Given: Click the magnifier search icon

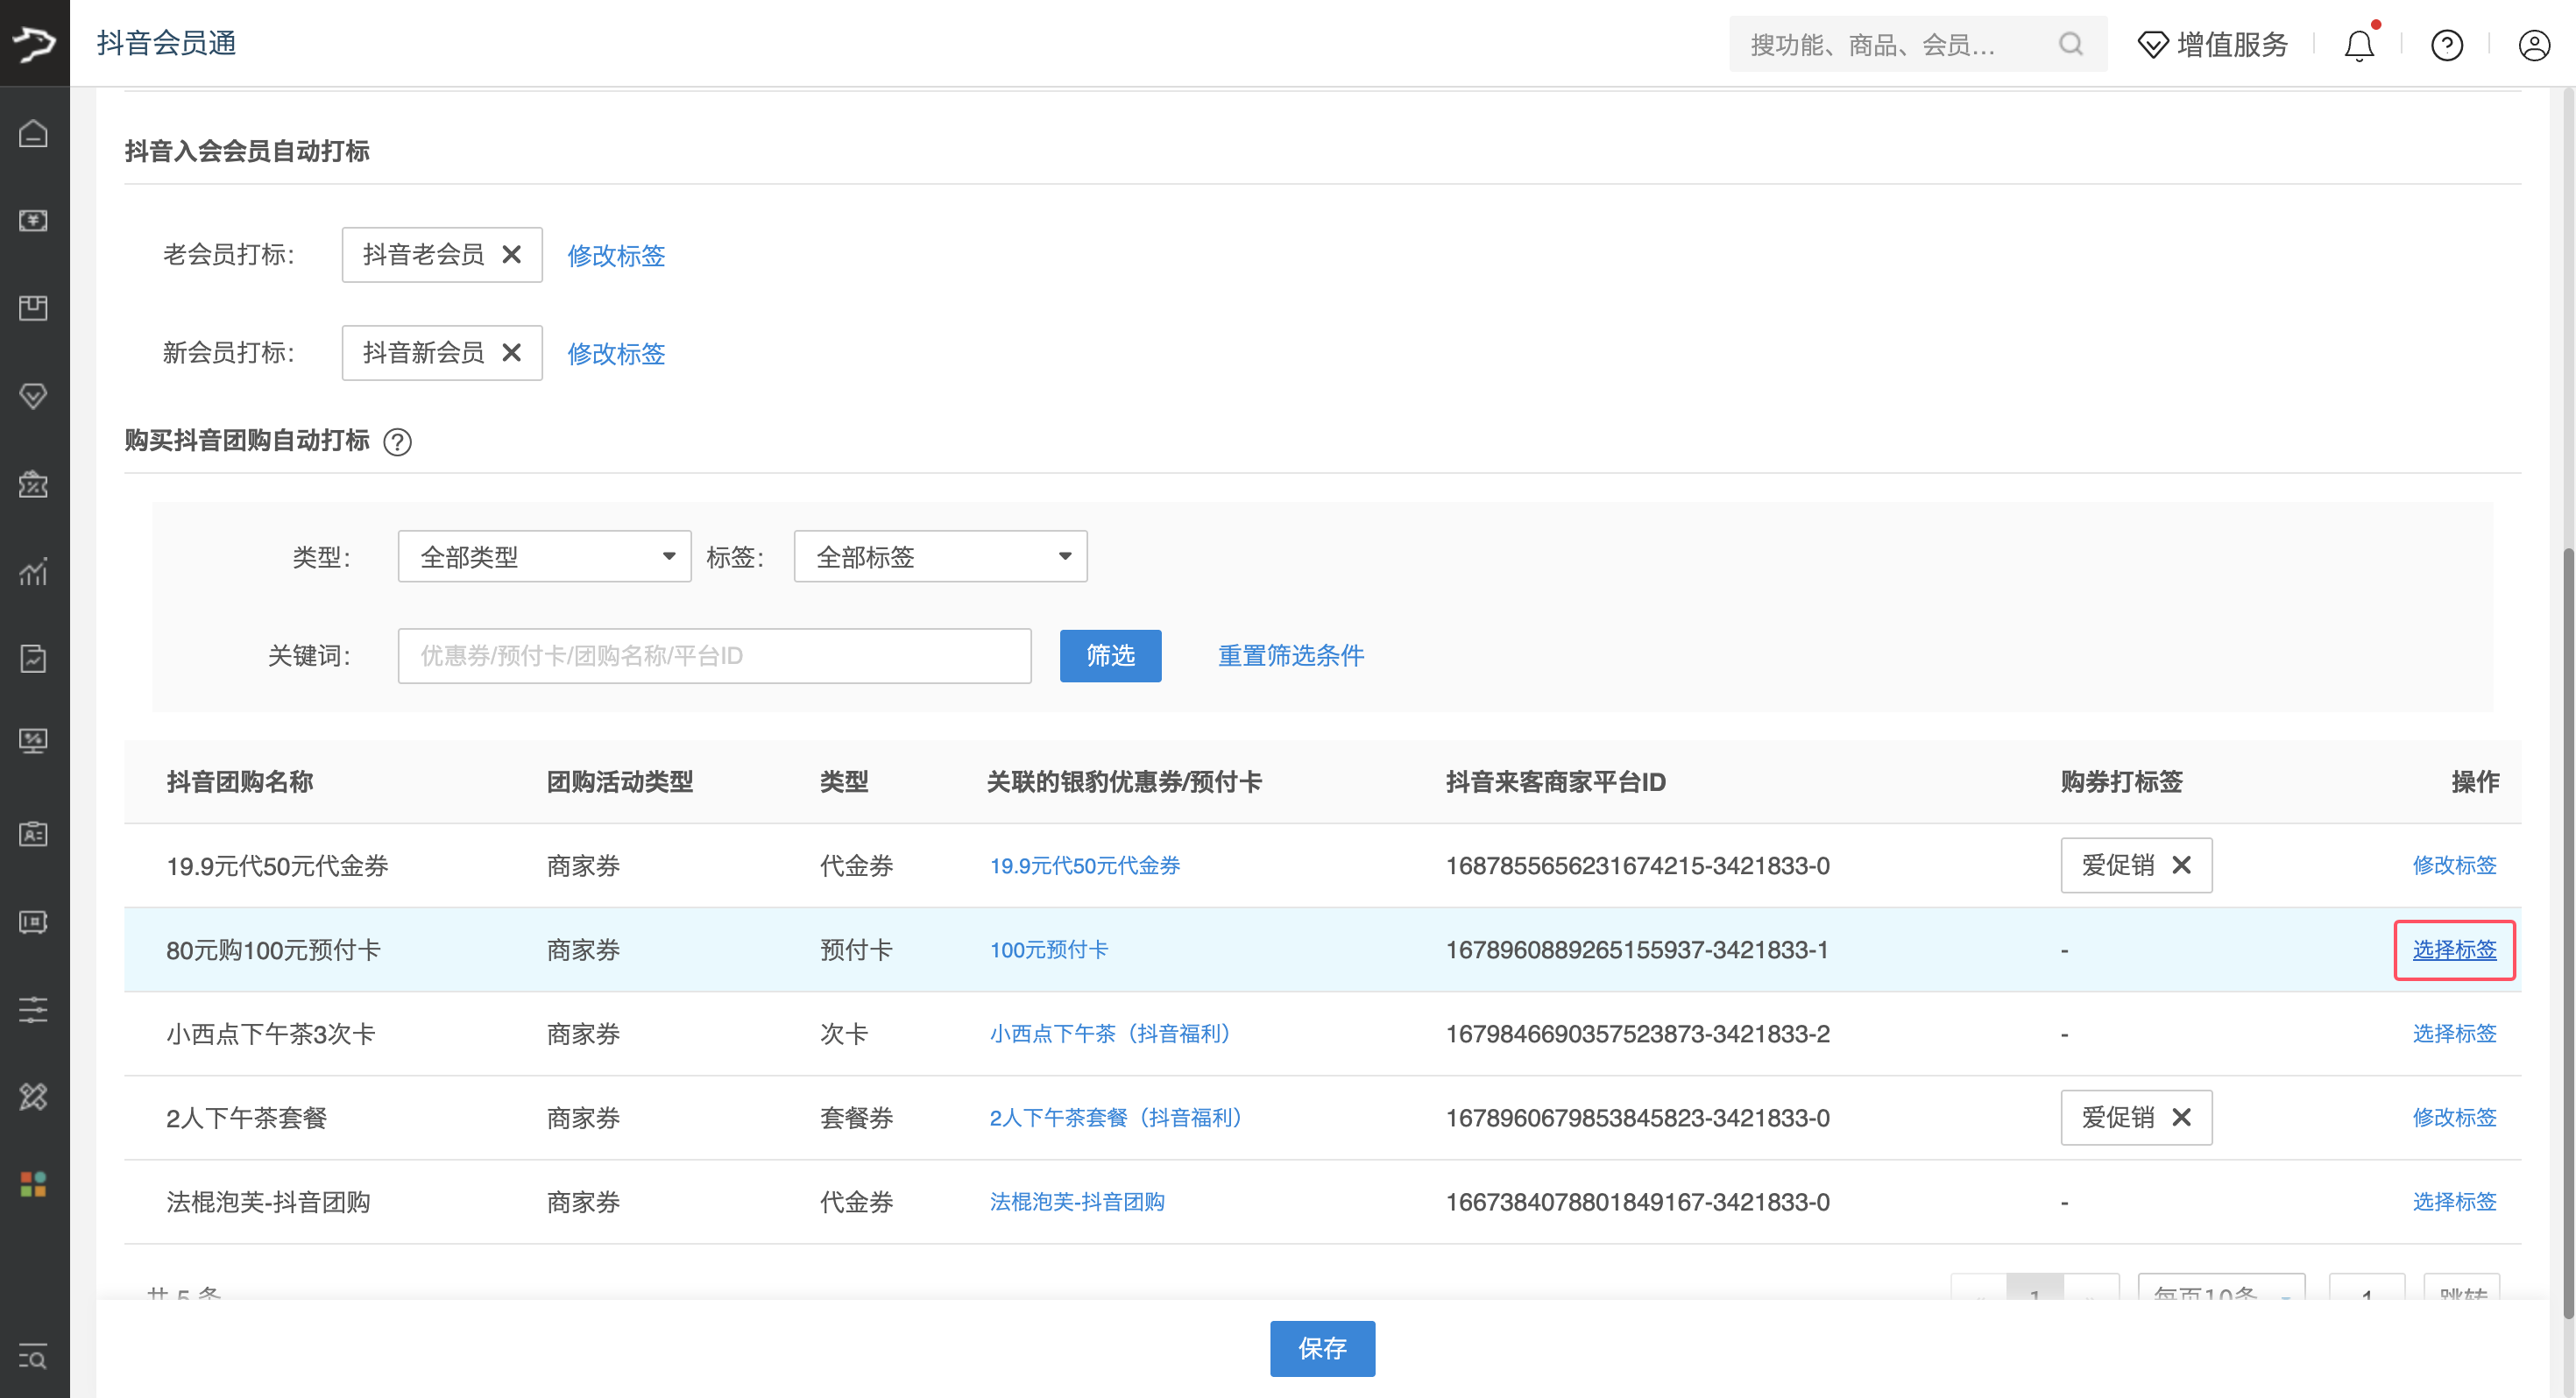Looking at the screenshot, I should point(2071,44).
